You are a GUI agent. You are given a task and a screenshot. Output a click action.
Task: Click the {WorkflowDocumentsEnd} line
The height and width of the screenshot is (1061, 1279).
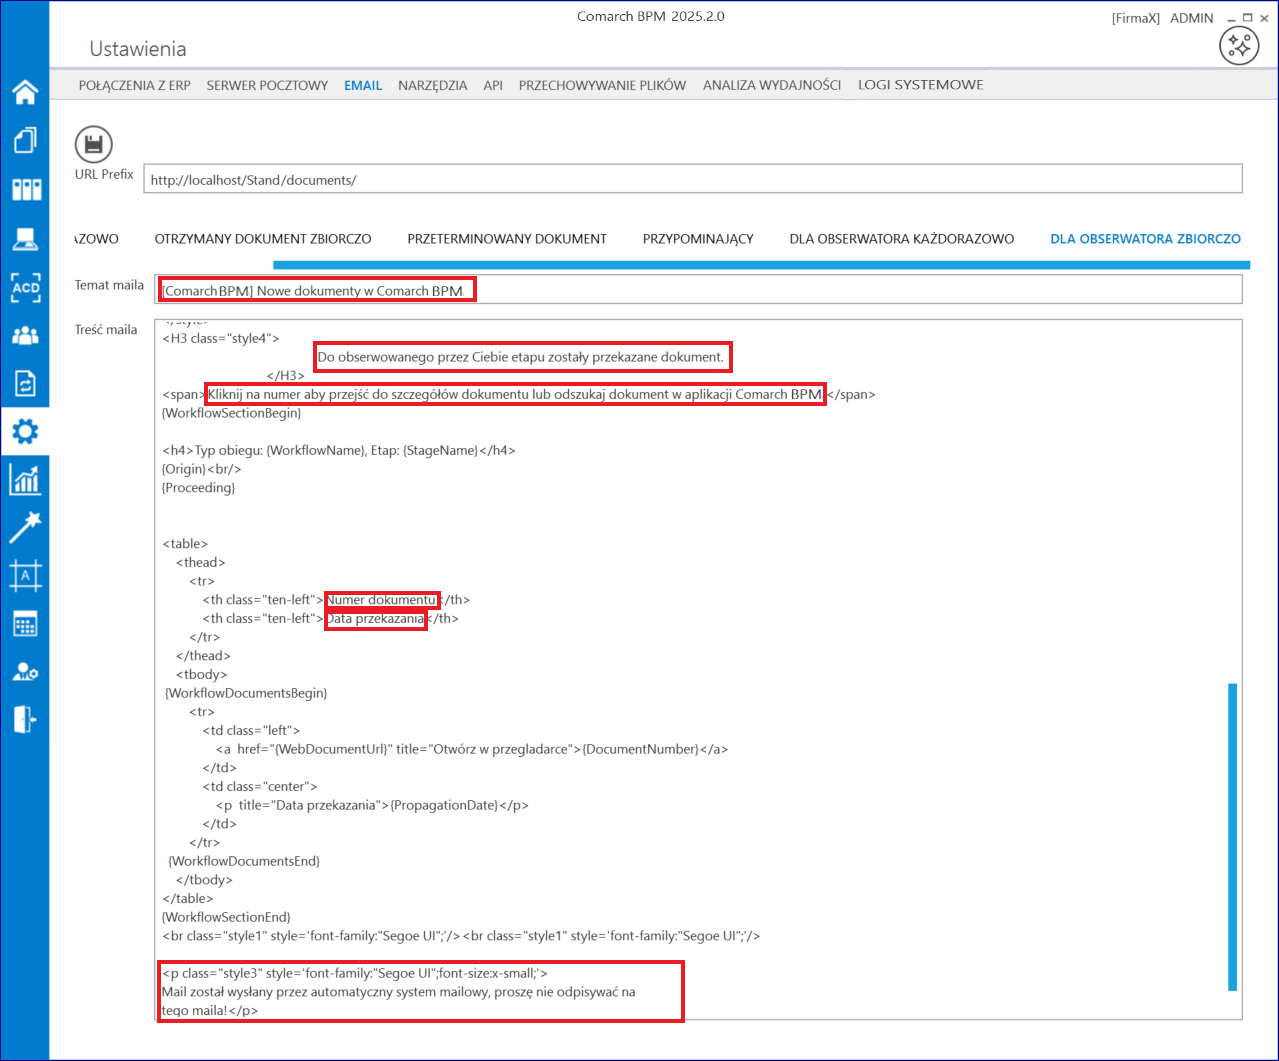tap(244, 861)
